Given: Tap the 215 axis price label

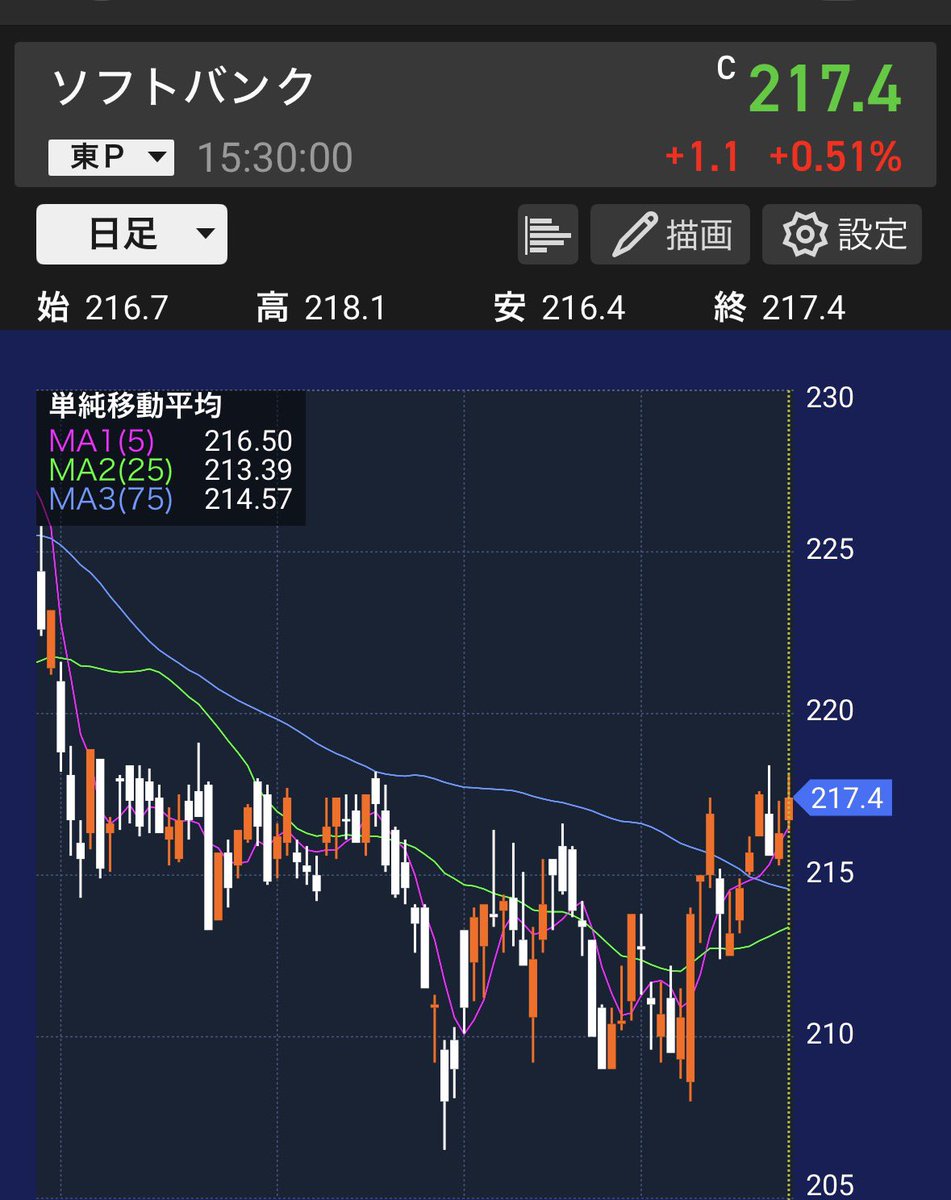Looking at the screenshot, I should click(830, 872).
